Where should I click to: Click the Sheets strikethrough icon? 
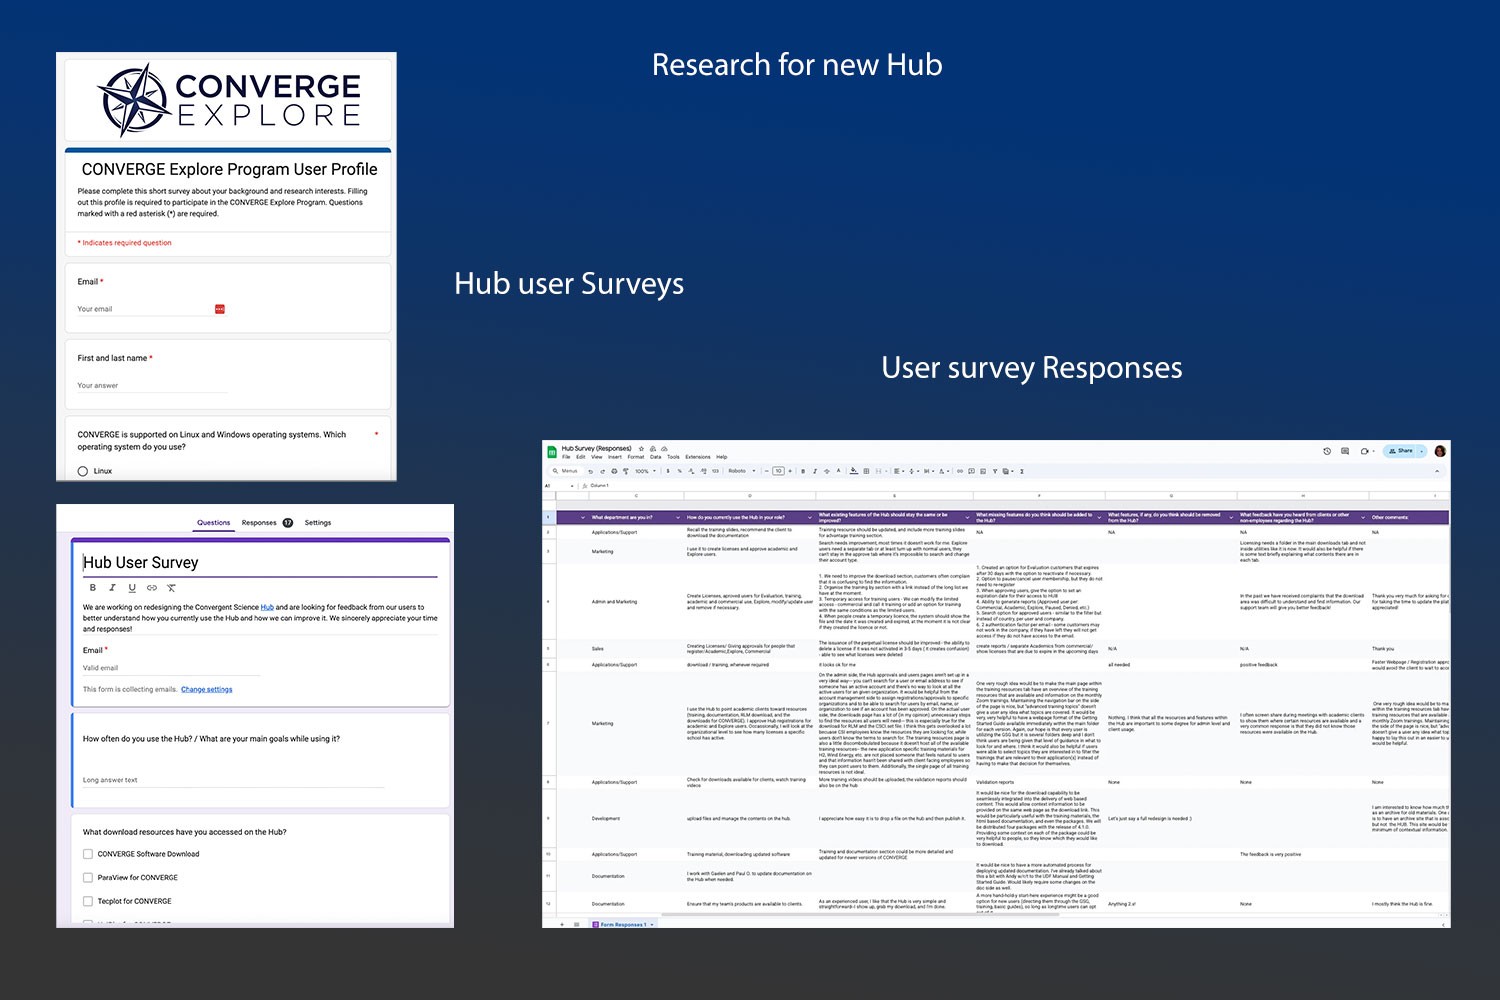tap(827, 471)
